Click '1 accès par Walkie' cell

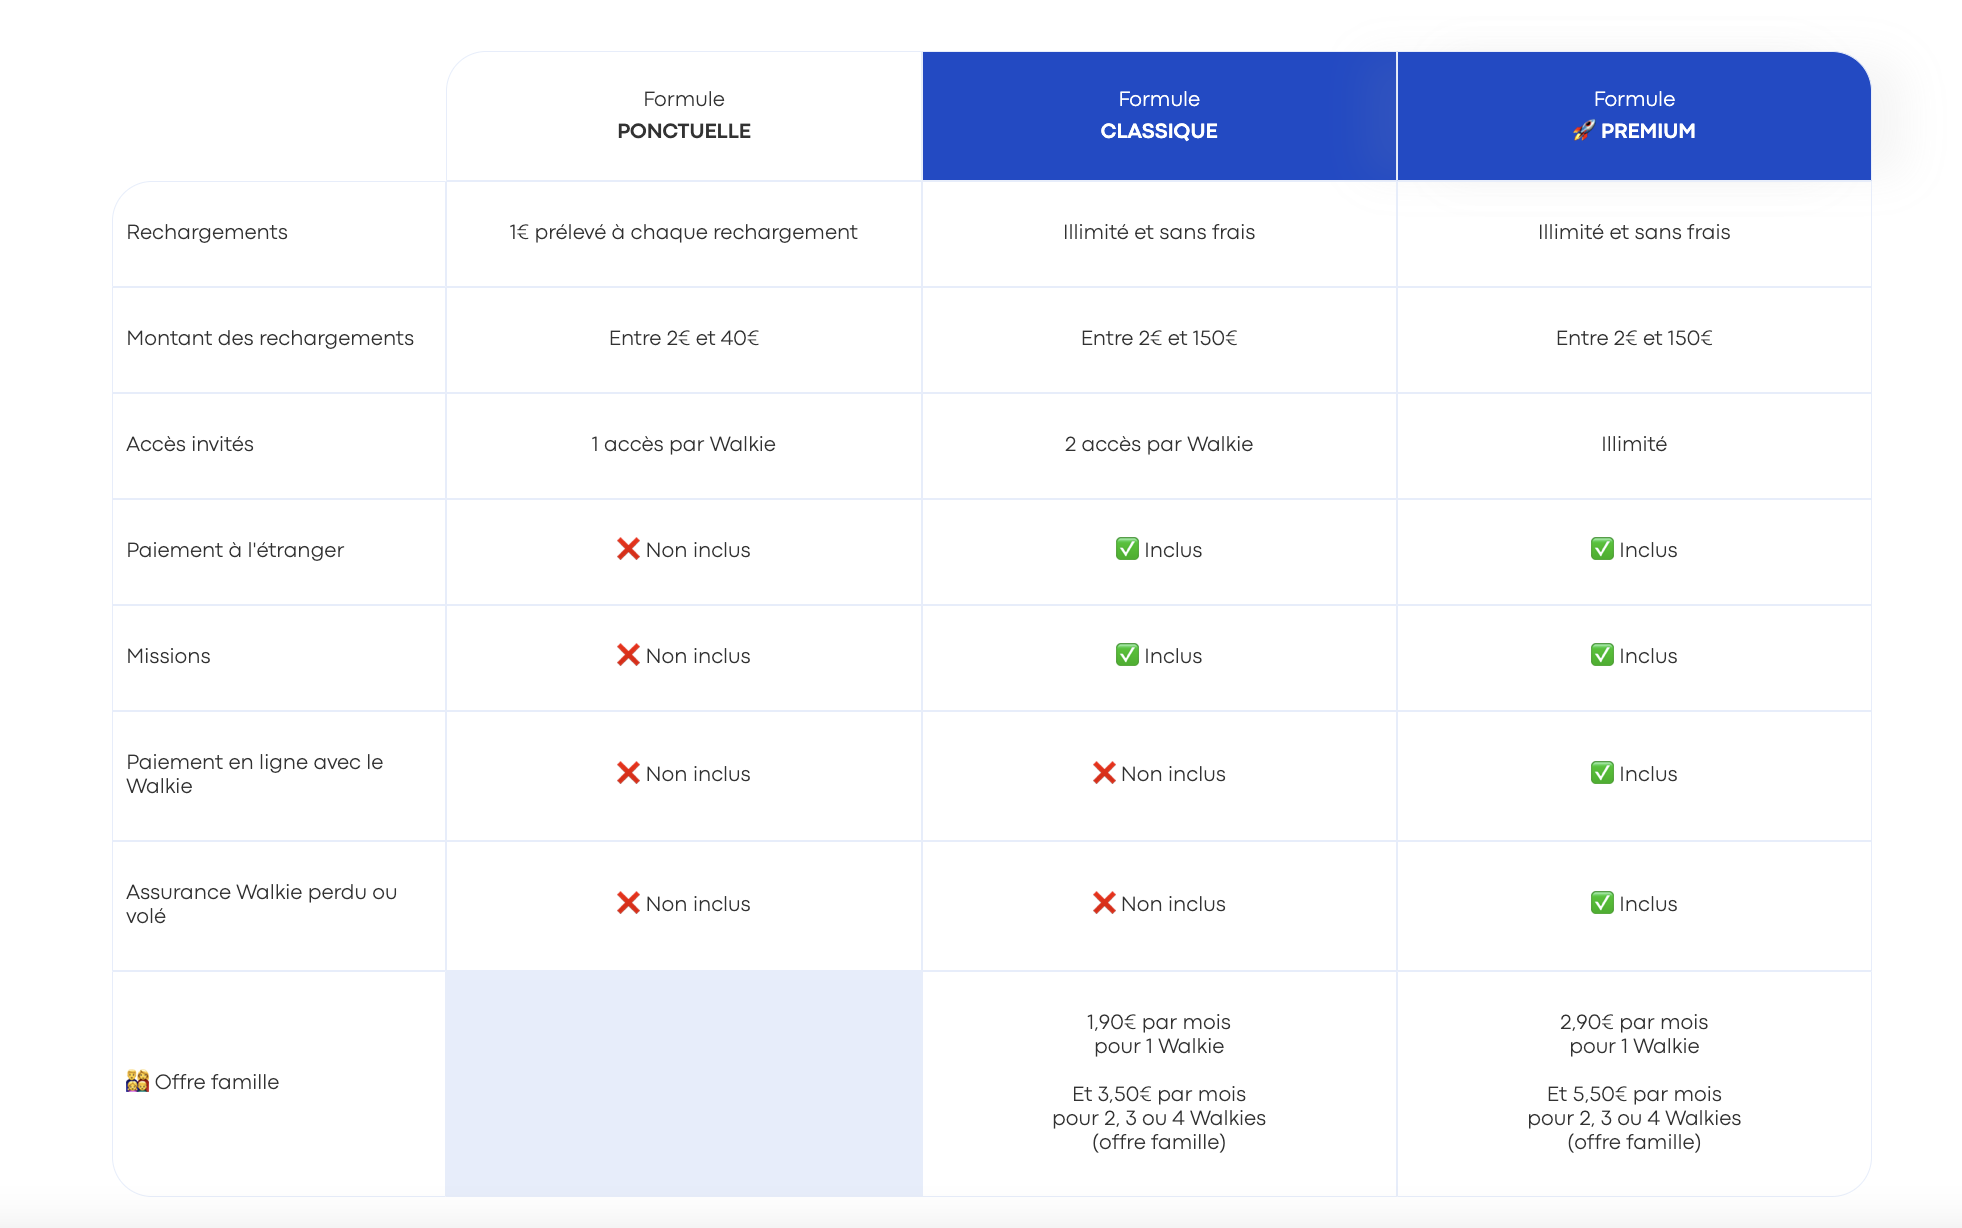[x=684, y=444]
